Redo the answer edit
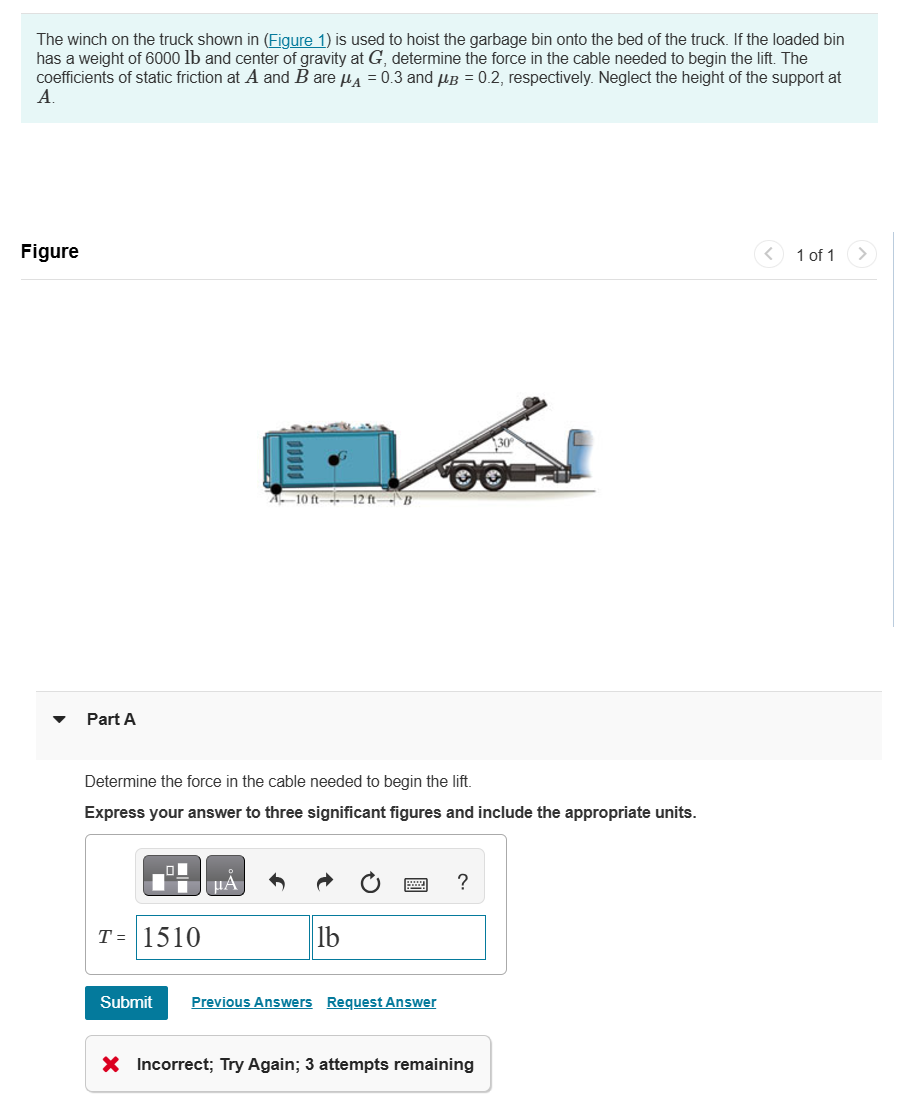The width and height of the screenshot is (902, 1107). pos(324,882)
